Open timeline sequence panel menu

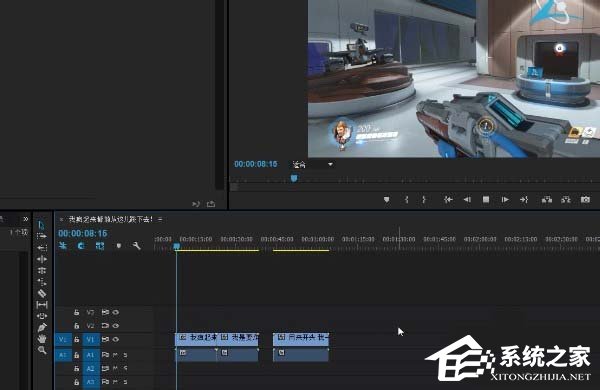click(x=160, y=219)
